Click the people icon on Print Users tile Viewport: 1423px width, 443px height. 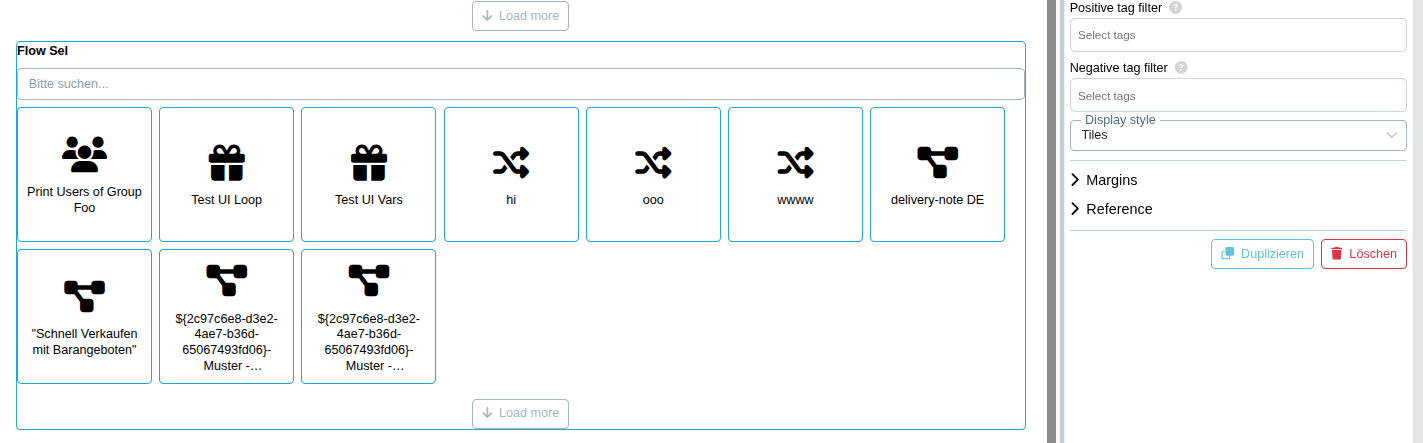pyautogui.click(x=84, y=154)
